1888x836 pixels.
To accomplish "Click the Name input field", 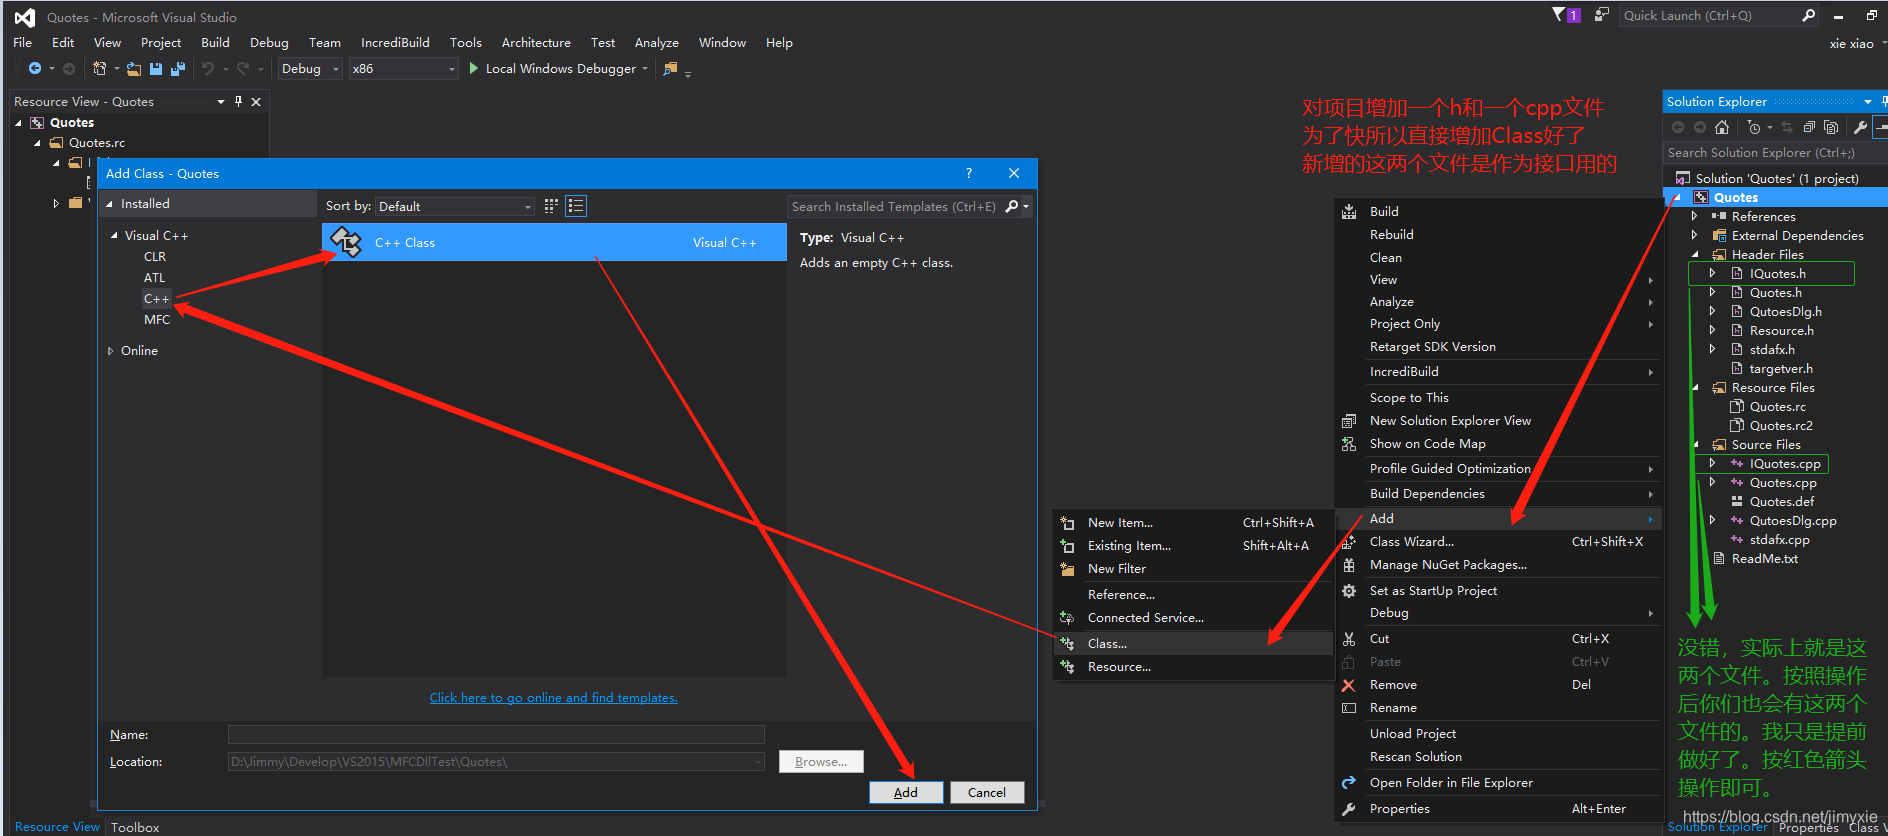I will (496, 735).
